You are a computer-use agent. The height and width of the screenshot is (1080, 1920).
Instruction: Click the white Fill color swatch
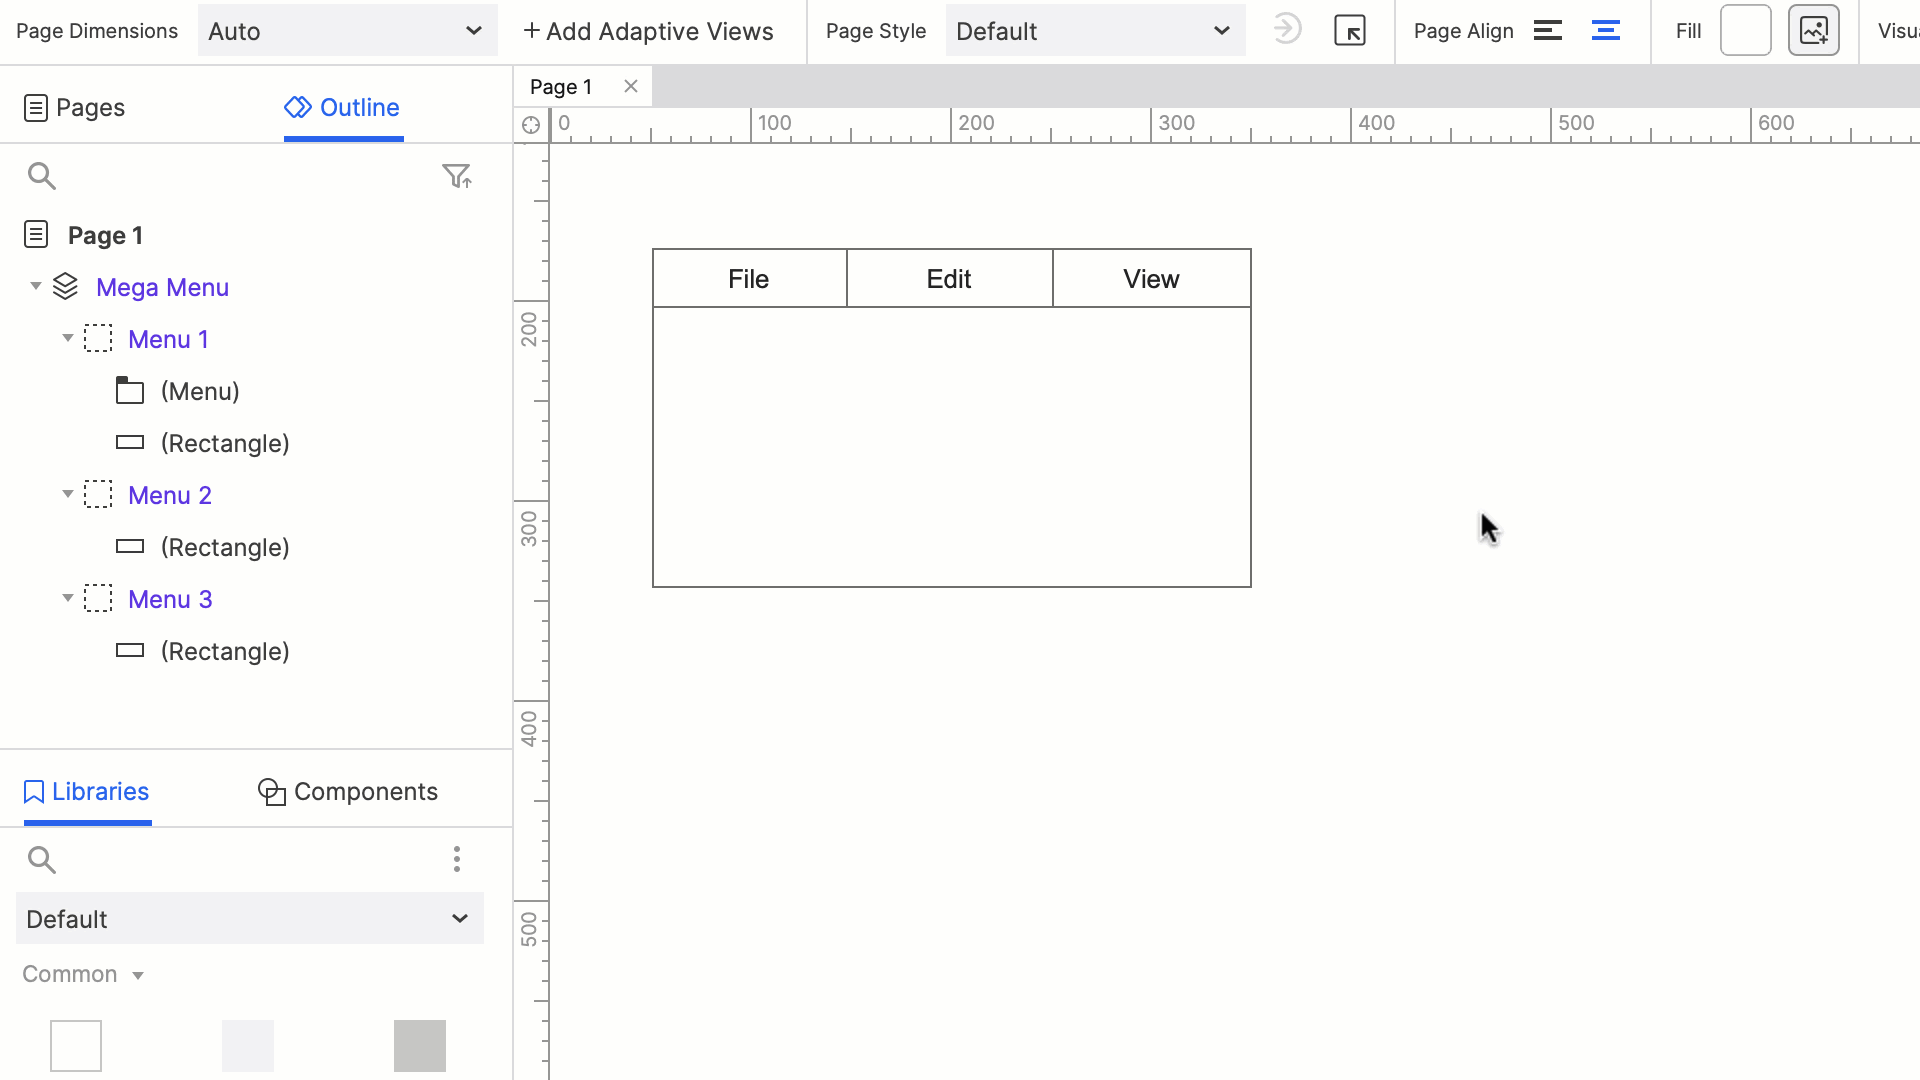pos(1745,30)
